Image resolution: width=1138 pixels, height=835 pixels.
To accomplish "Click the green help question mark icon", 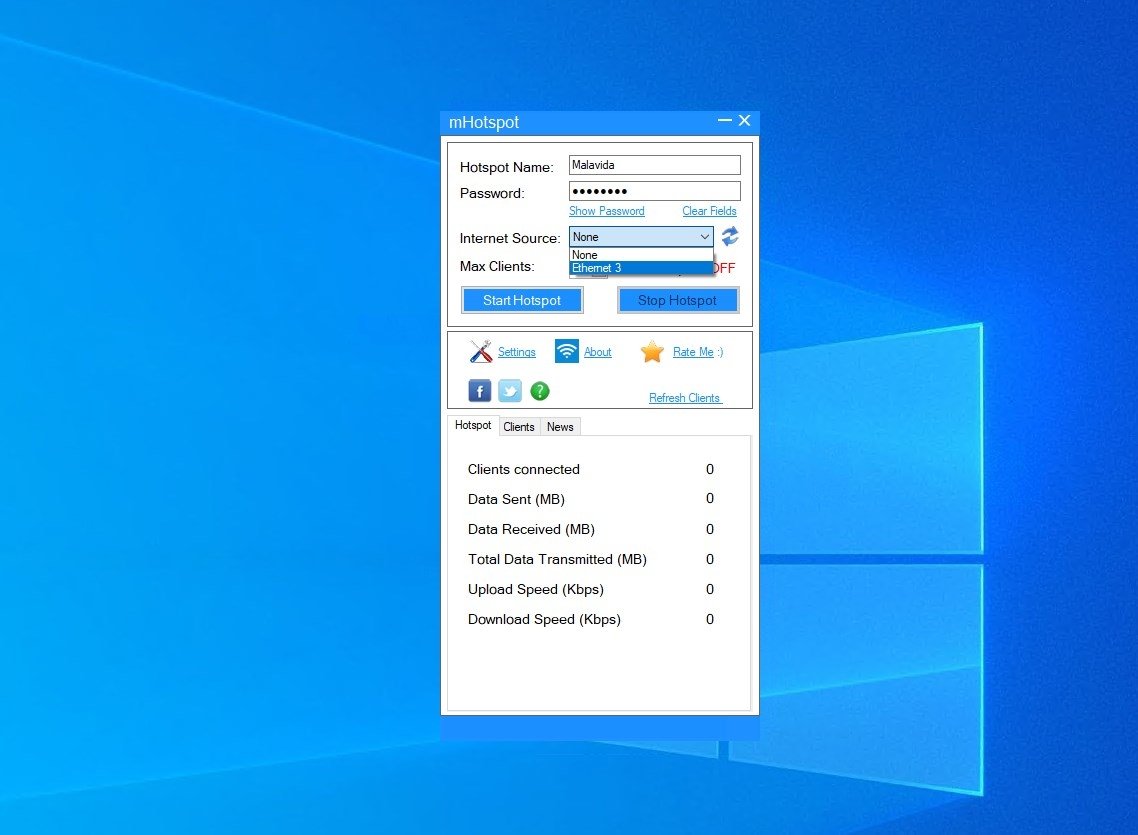I will [539, 391].
